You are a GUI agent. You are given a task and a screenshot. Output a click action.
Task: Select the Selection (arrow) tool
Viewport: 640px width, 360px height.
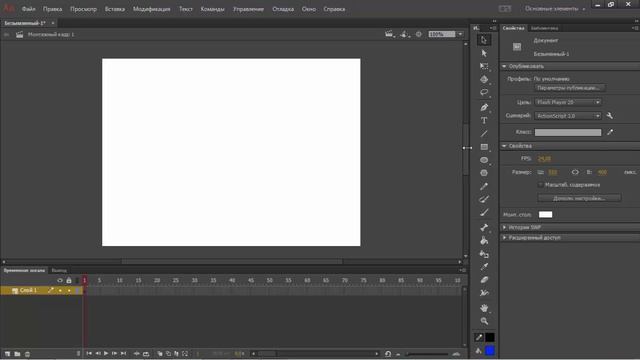click(x=484, y=40)
